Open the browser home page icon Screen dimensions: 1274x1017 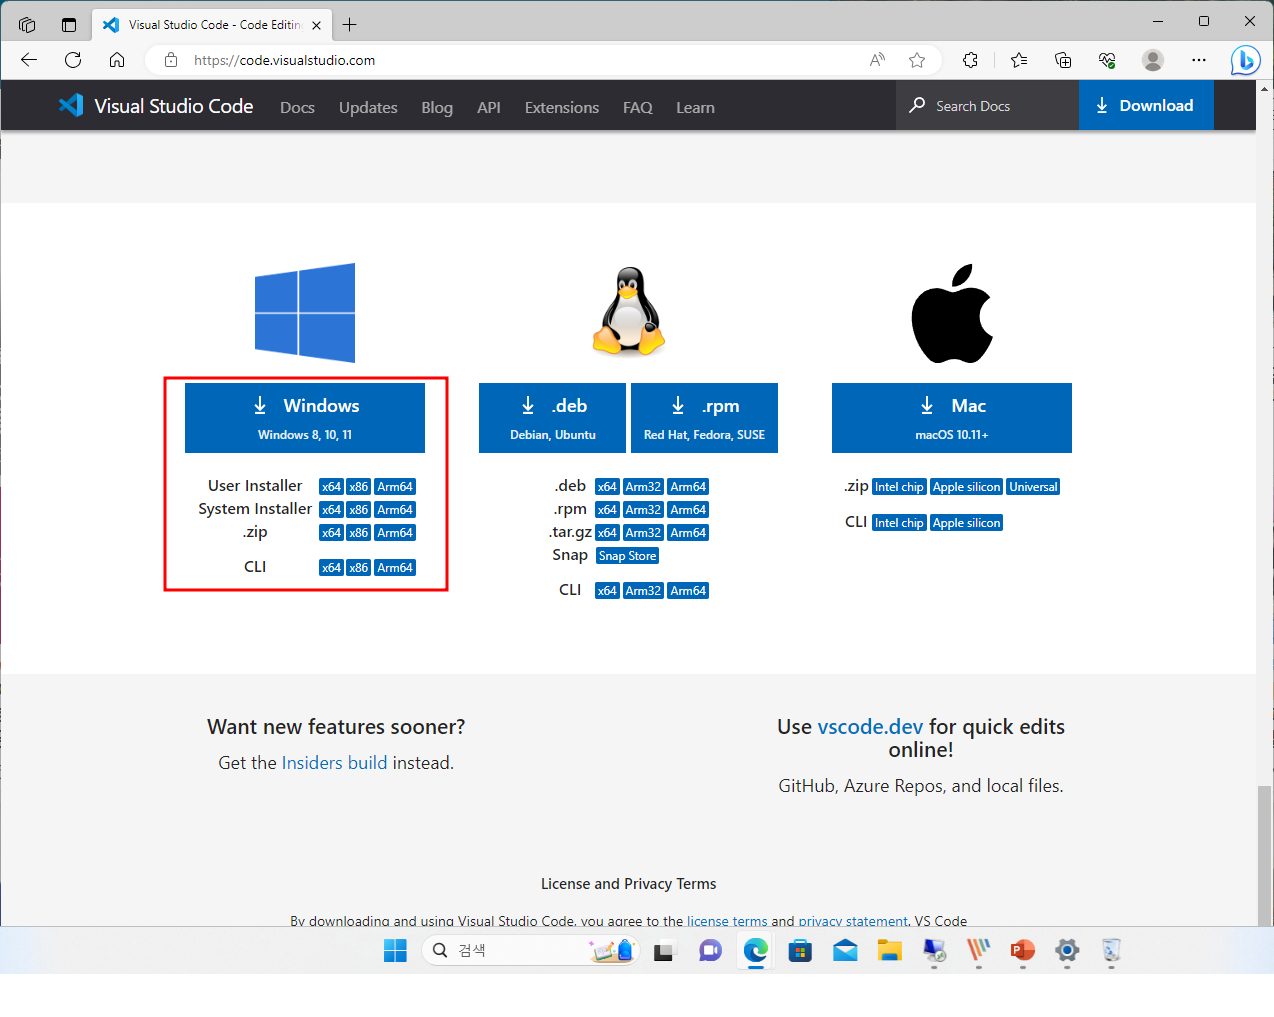tap(117, 60)
